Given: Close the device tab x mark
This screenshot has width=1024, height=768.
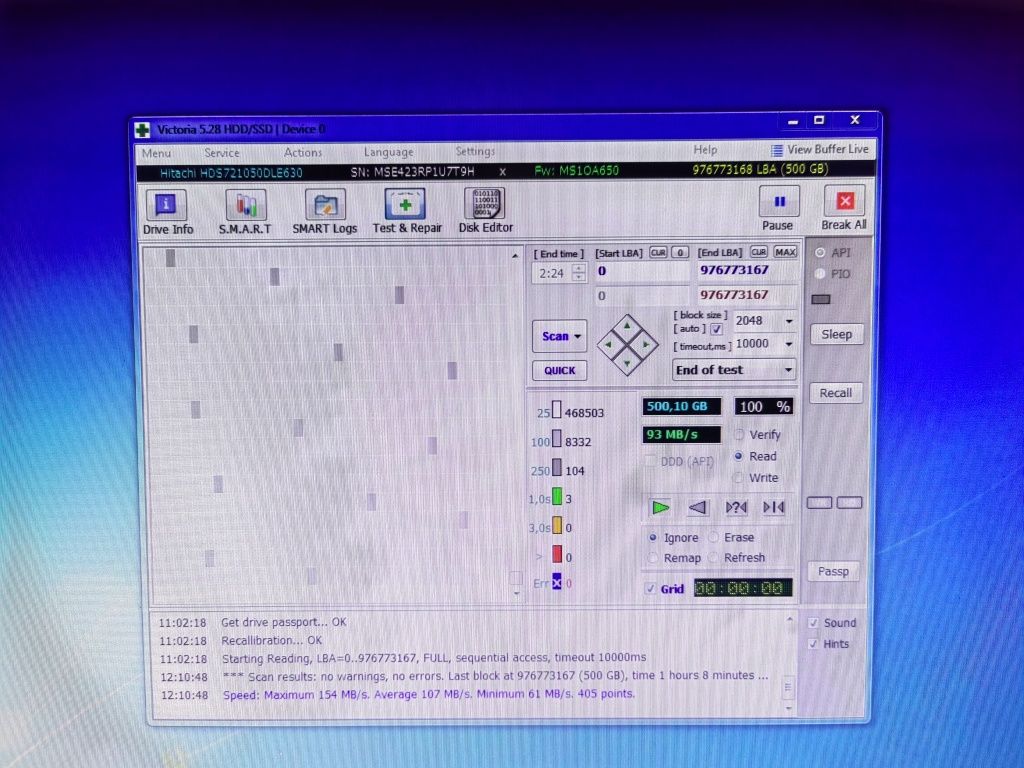Looking at the screenshot, I should click(x=502, y=172).
